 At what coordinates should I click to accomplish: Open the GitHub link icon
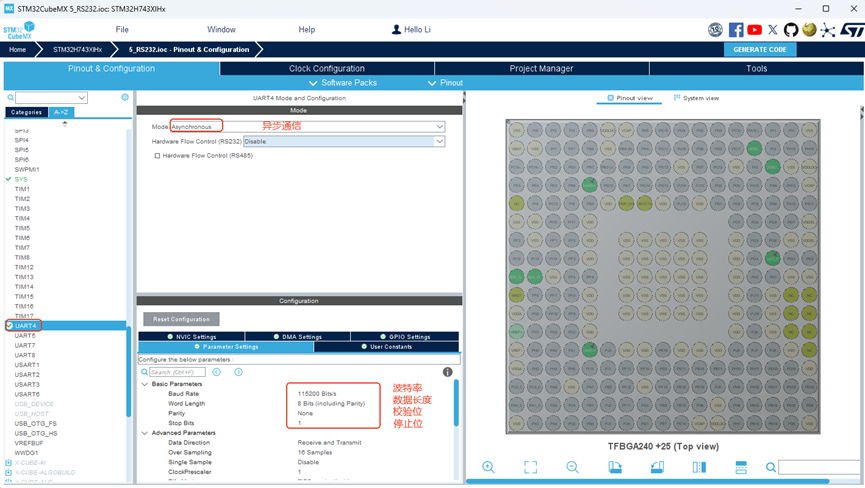791,30
